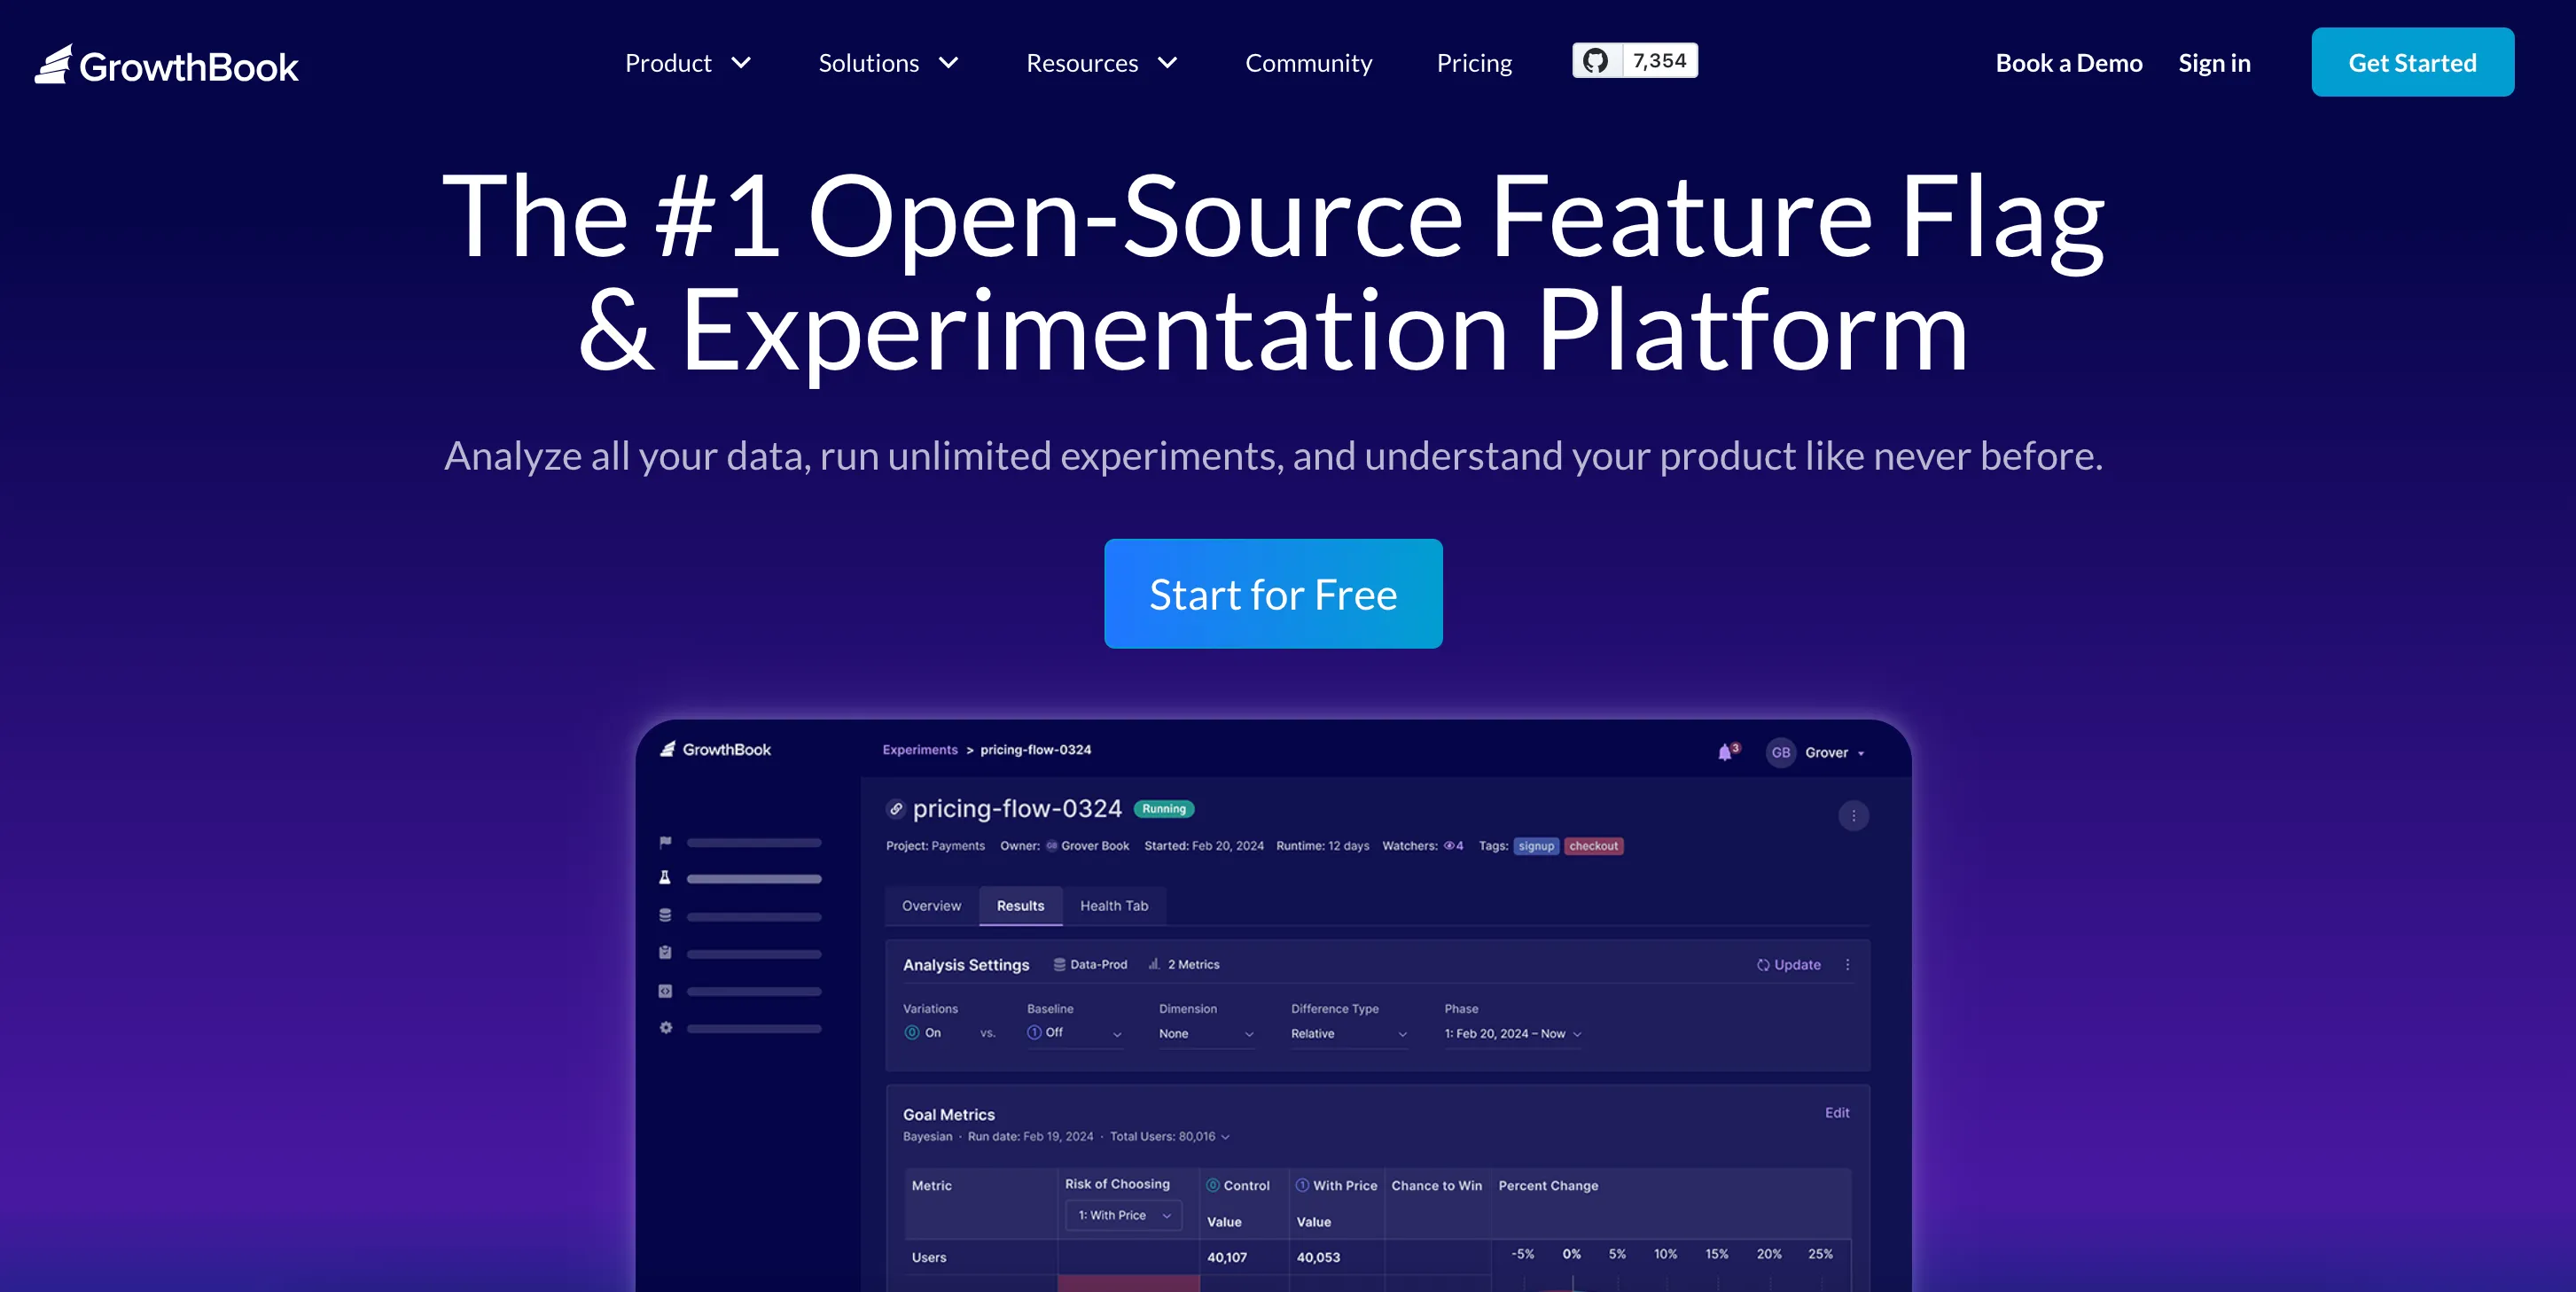
Task: Open the '1: With Price' risk dropdown
Action: pos(1124,1216)
